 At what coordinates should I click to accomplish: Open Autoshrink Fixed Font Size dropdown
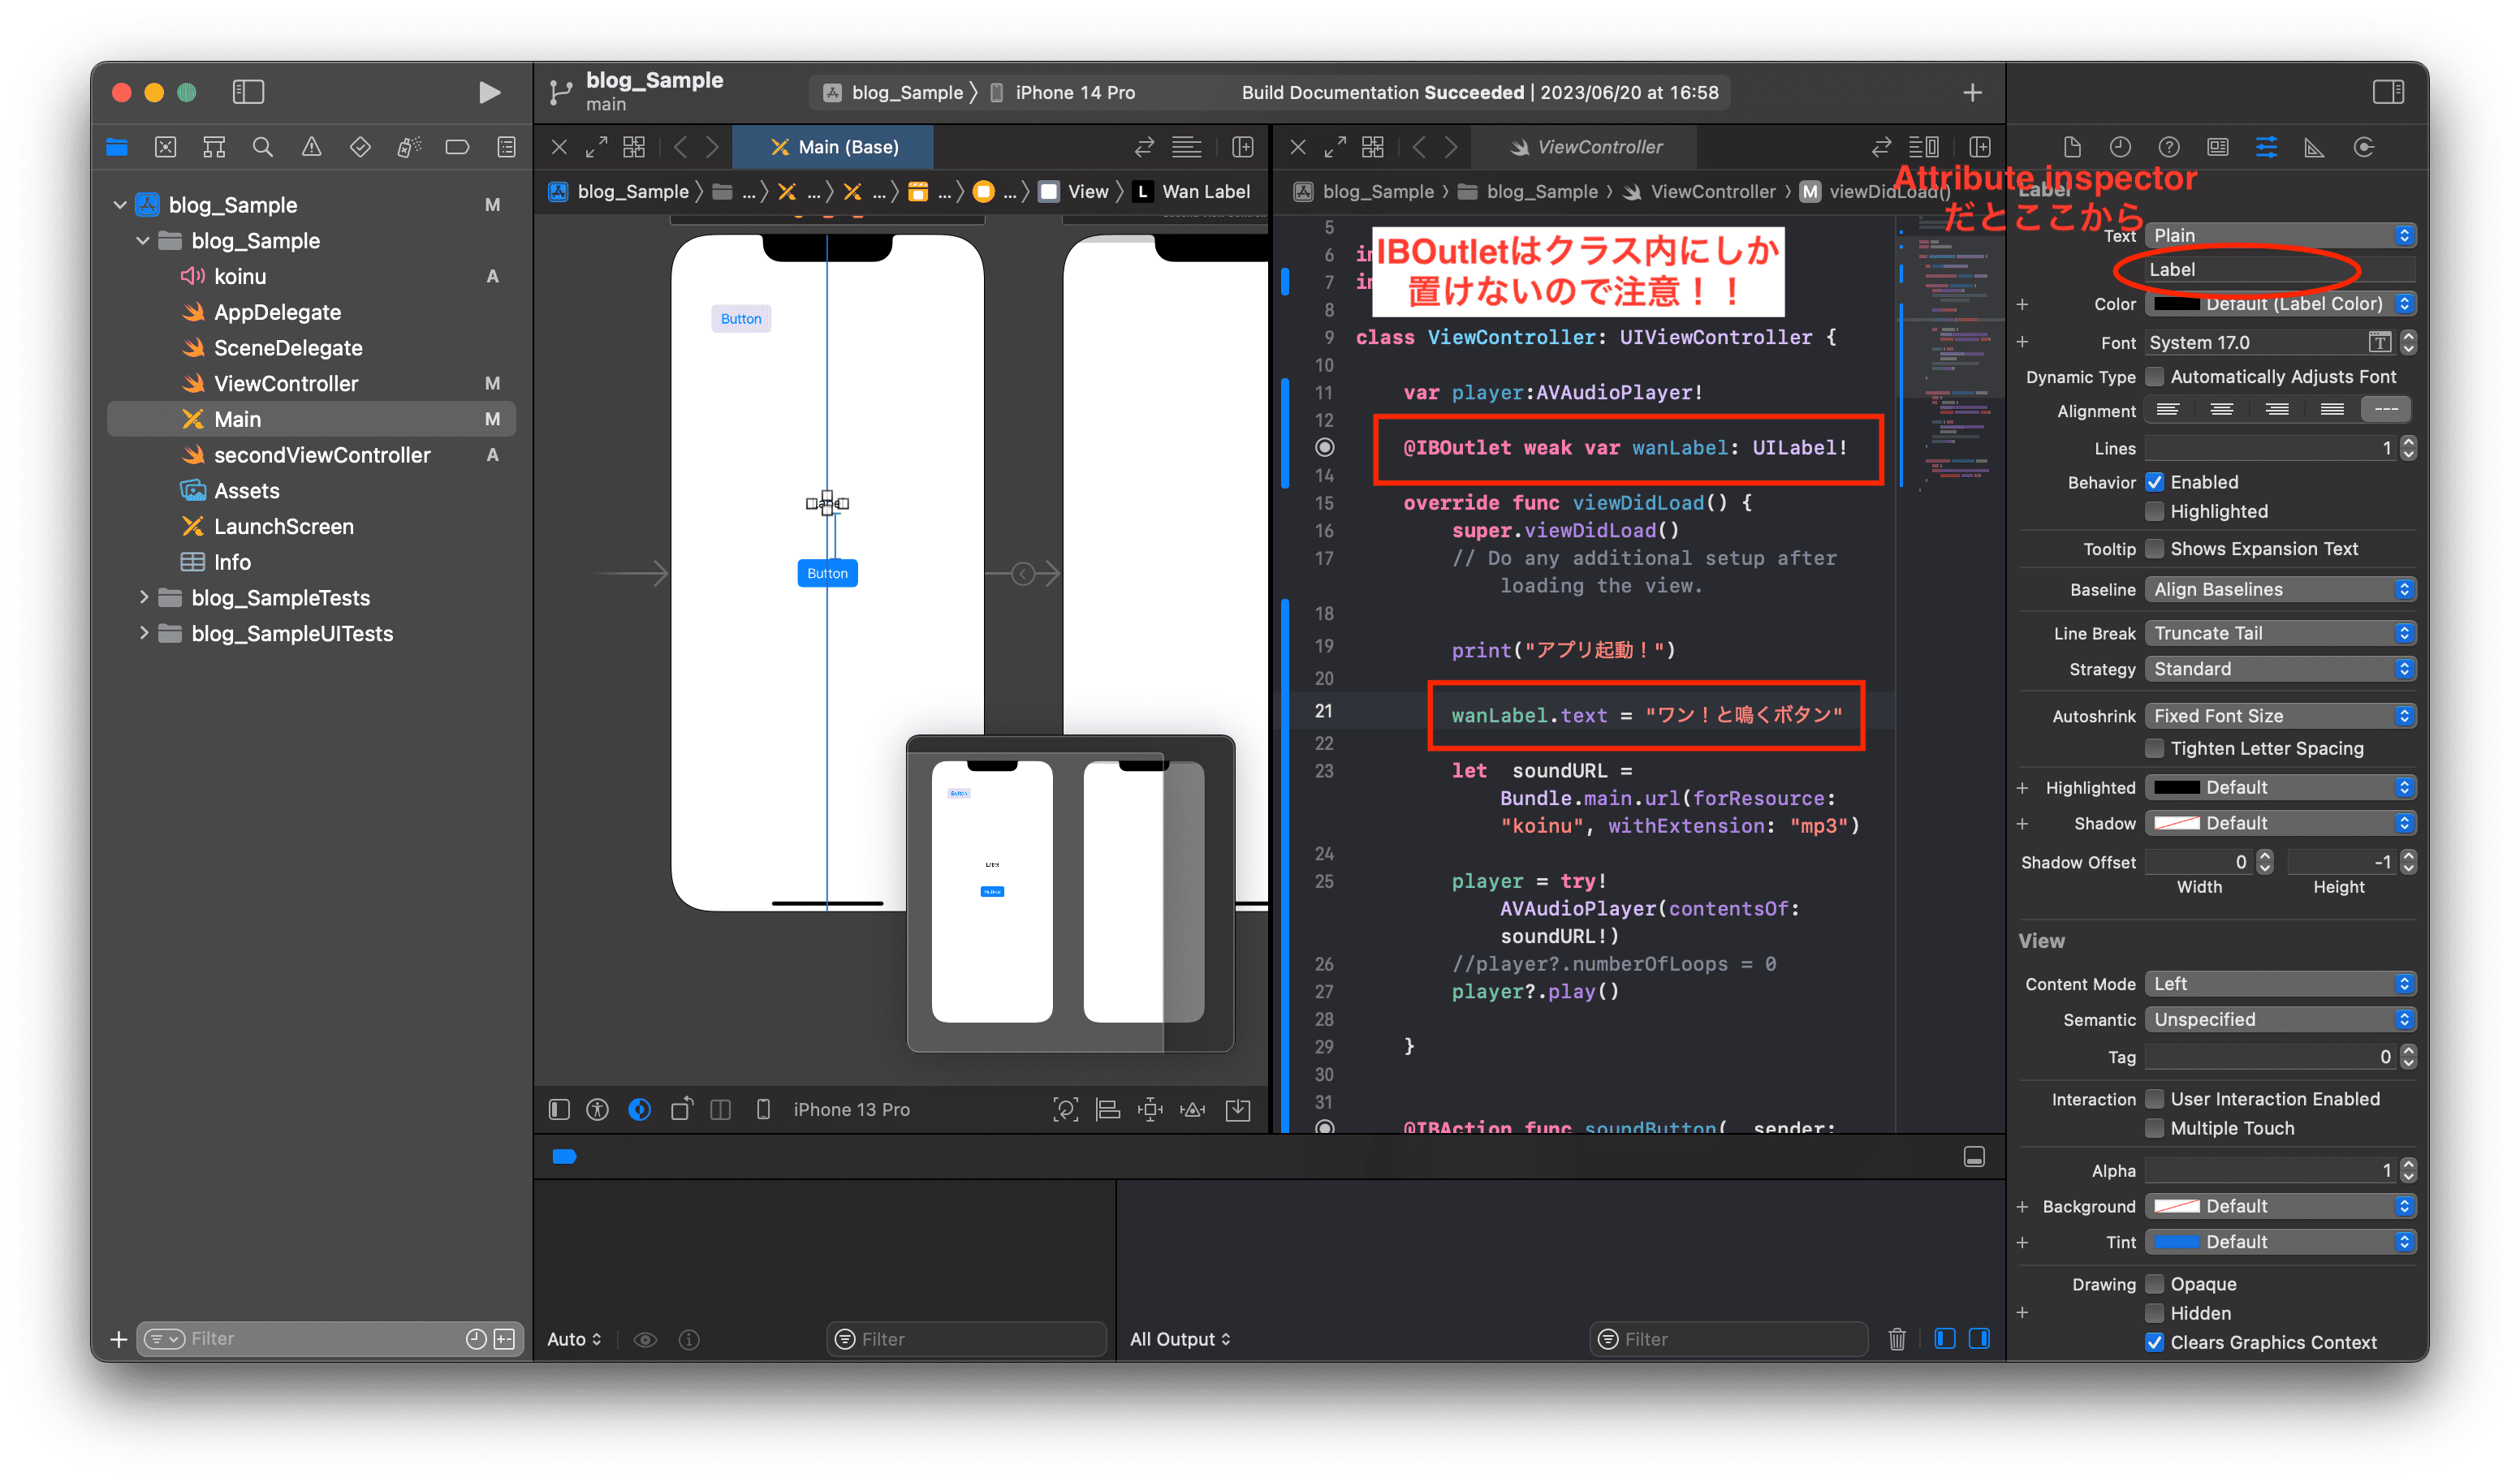click(x=2280, y=716)
